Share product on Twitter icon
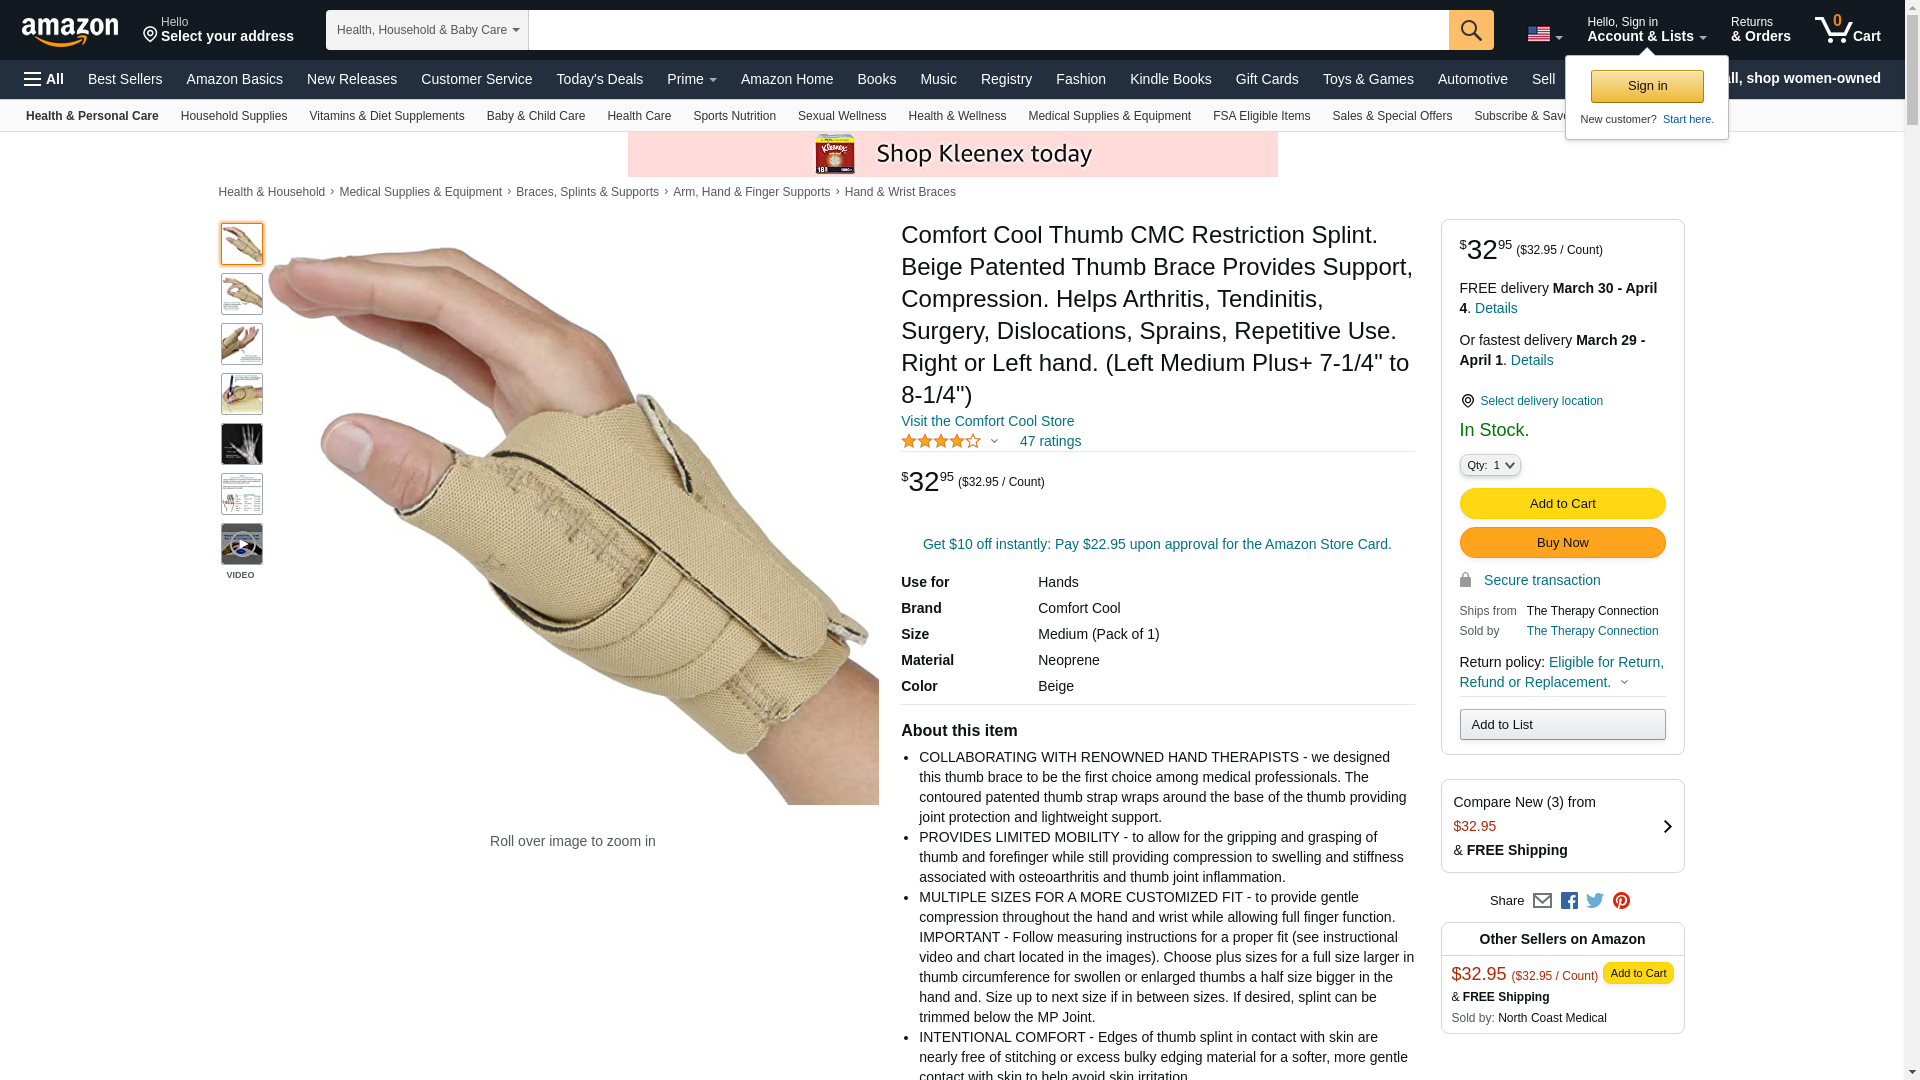 (x=1595, y=901)
